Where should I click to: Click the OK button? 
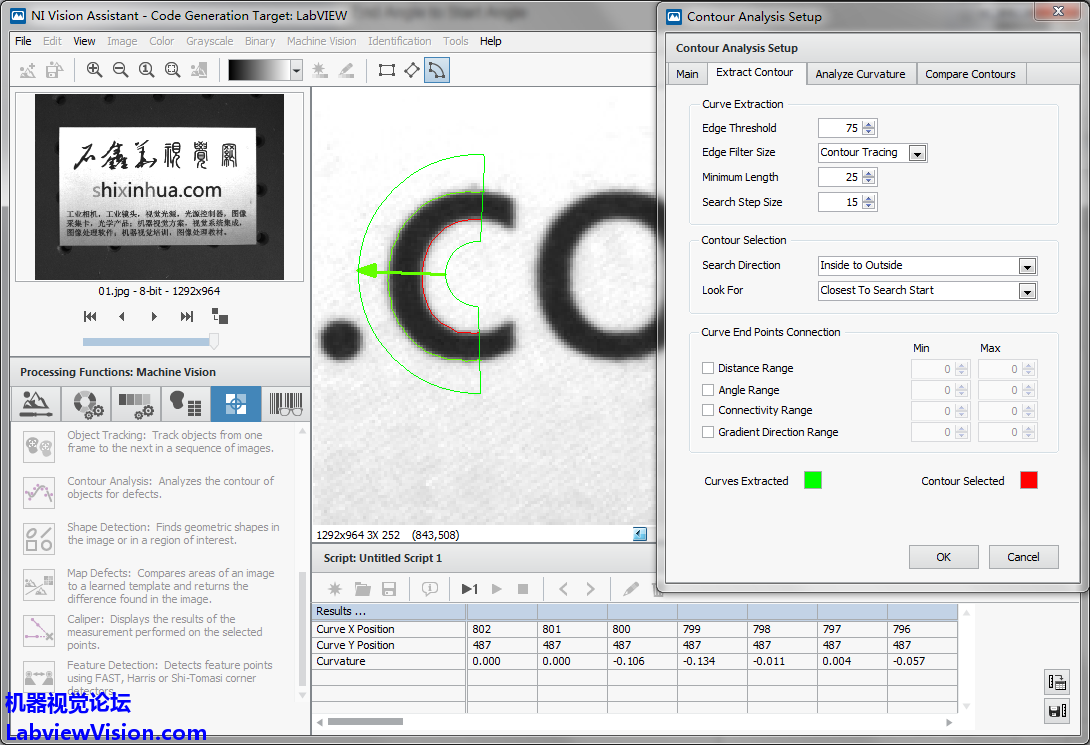[943, 557]
